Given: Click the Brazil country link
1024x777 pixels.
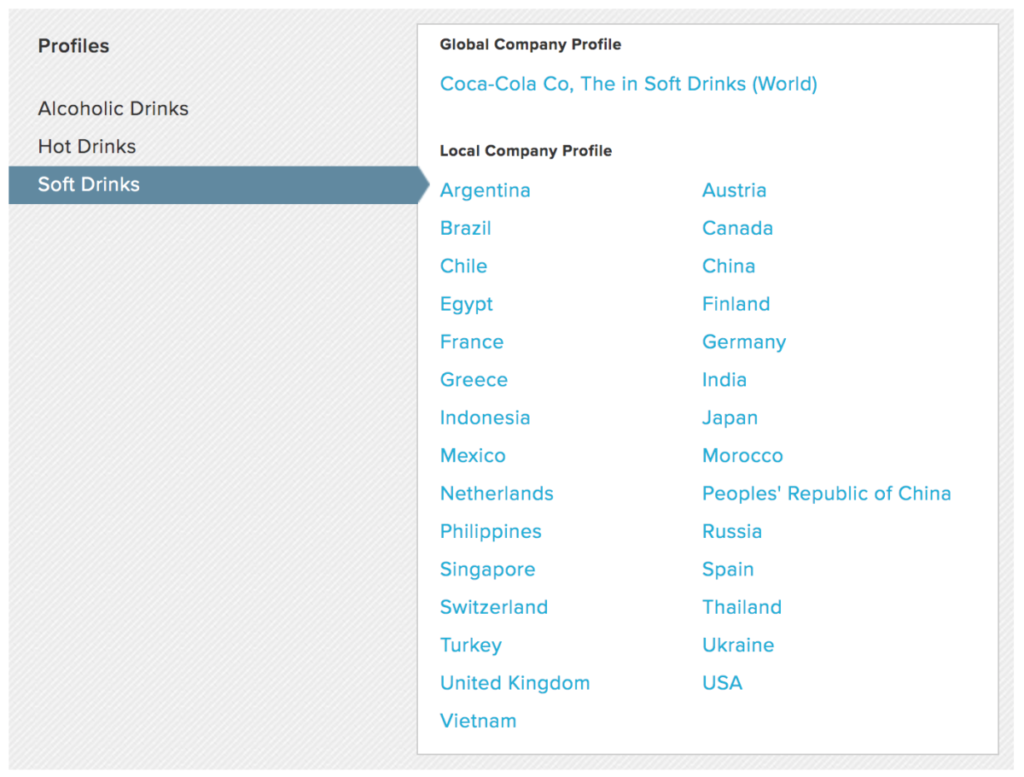Looking at the screenshot, I should point(465,228).
